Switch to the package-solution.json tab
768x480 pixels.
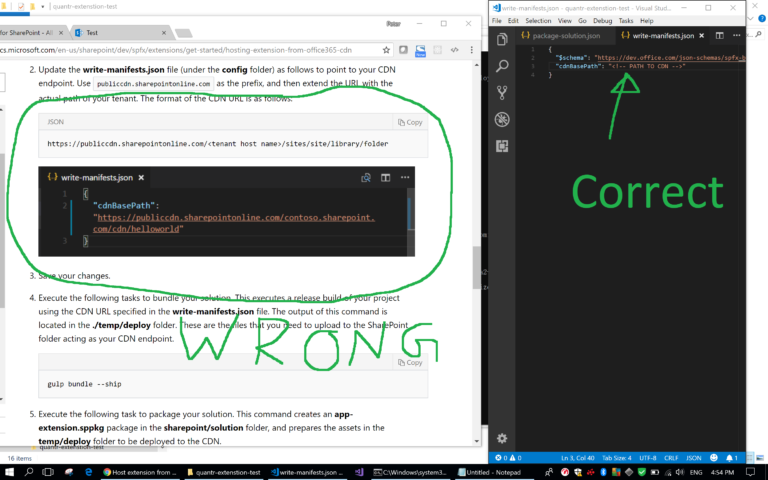point(561,36)
